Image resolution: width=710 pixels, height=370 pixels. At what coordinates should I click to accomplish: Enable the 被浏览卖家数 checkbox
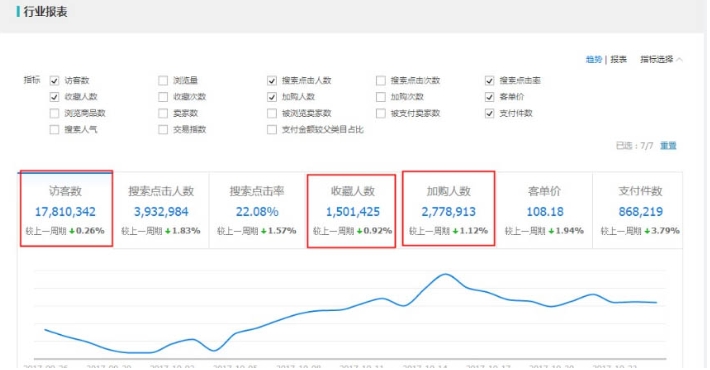pos(272,113)
